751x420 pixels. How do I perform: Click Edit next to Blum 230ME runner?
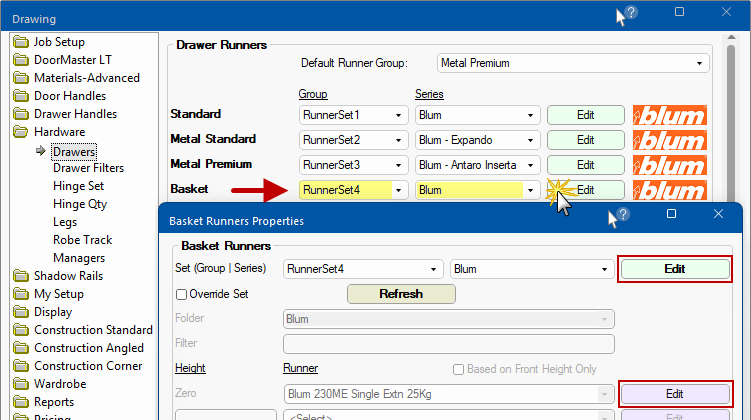pos(674,394)
